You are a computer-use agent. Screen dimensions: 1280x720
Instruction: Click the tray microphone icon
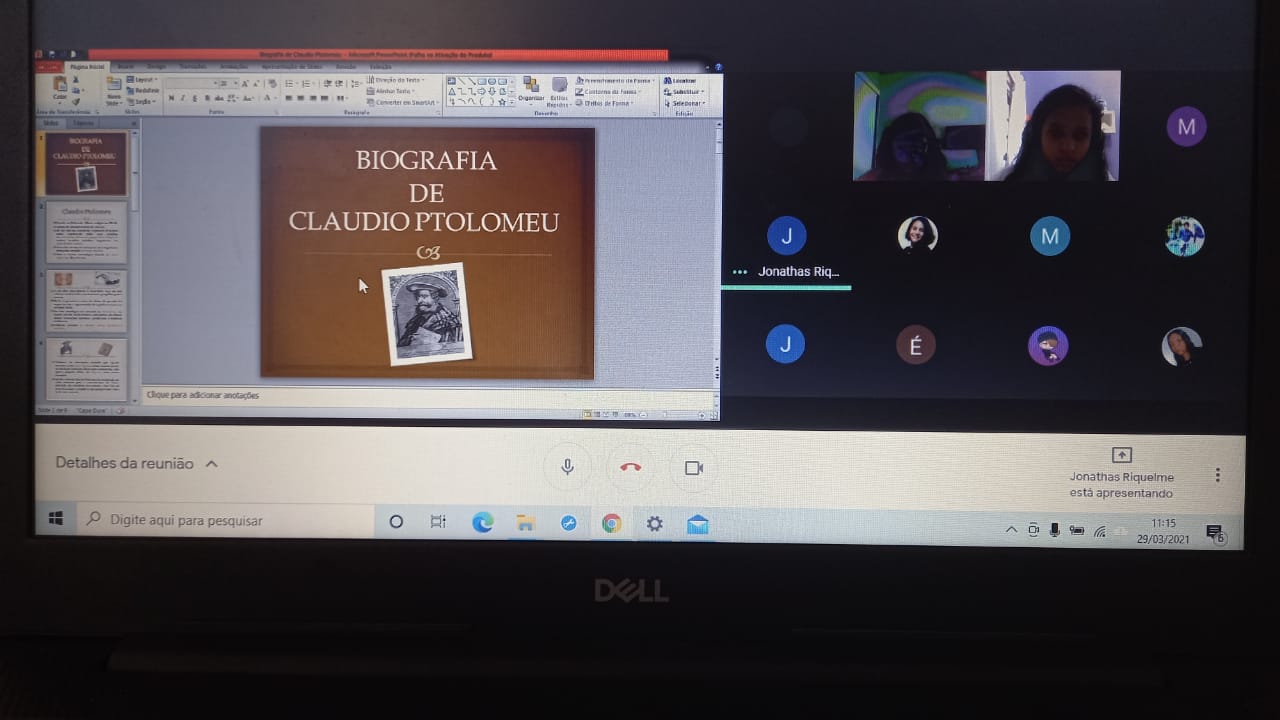pos(1054,529)
